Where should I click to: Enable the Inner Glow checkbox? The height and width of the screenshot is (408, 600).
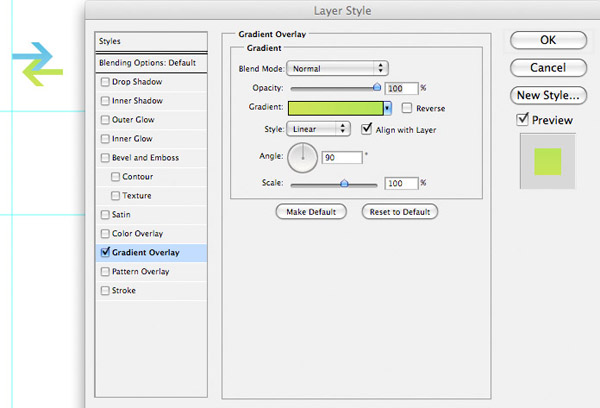(105, 139)
